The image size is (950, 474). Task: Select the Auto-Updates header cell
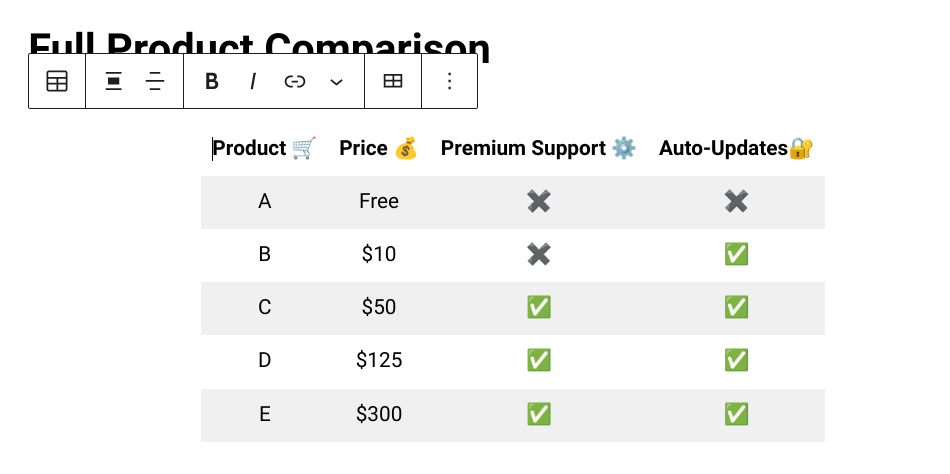[736, 149]
